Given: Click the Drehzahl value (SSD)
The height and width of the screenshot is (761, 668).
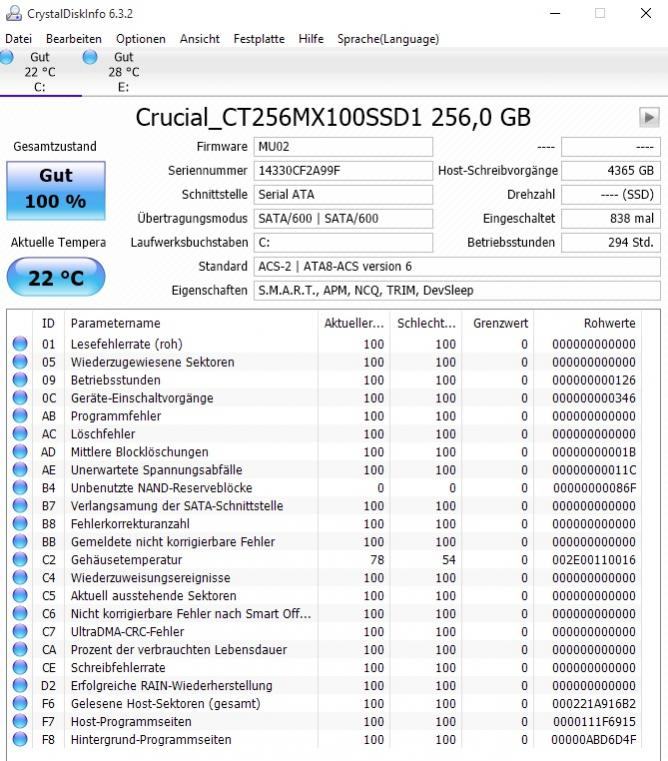Looking at the screenshot, I should 611,195.
